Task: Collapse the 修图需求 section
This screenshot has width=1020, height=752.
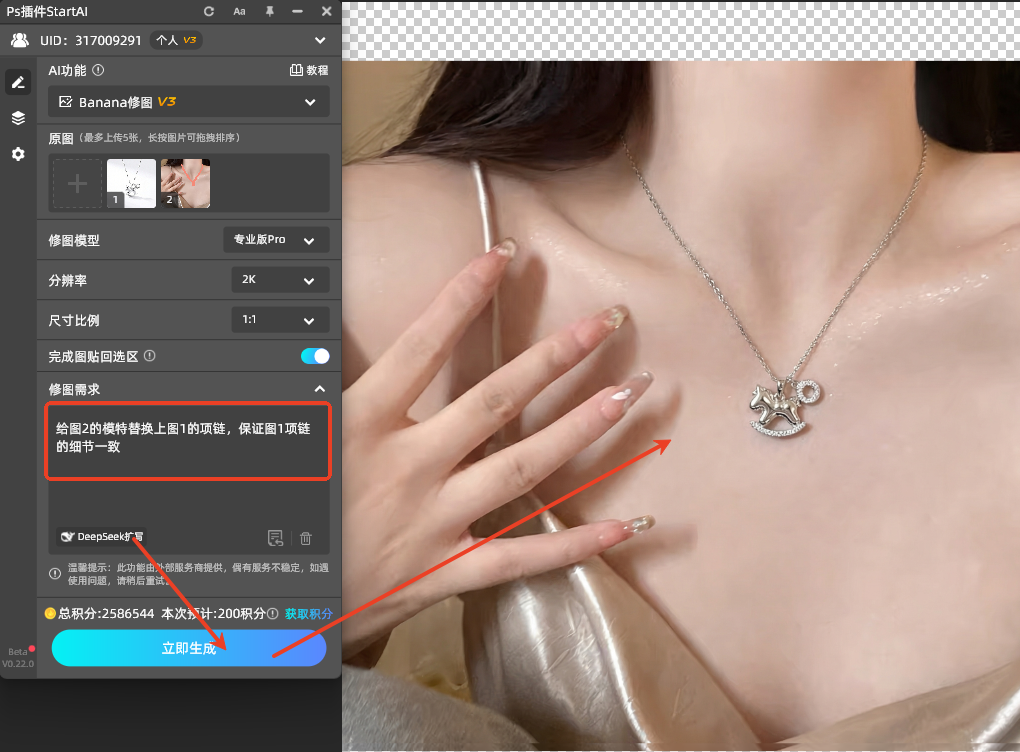Action: tap(320, 389)
